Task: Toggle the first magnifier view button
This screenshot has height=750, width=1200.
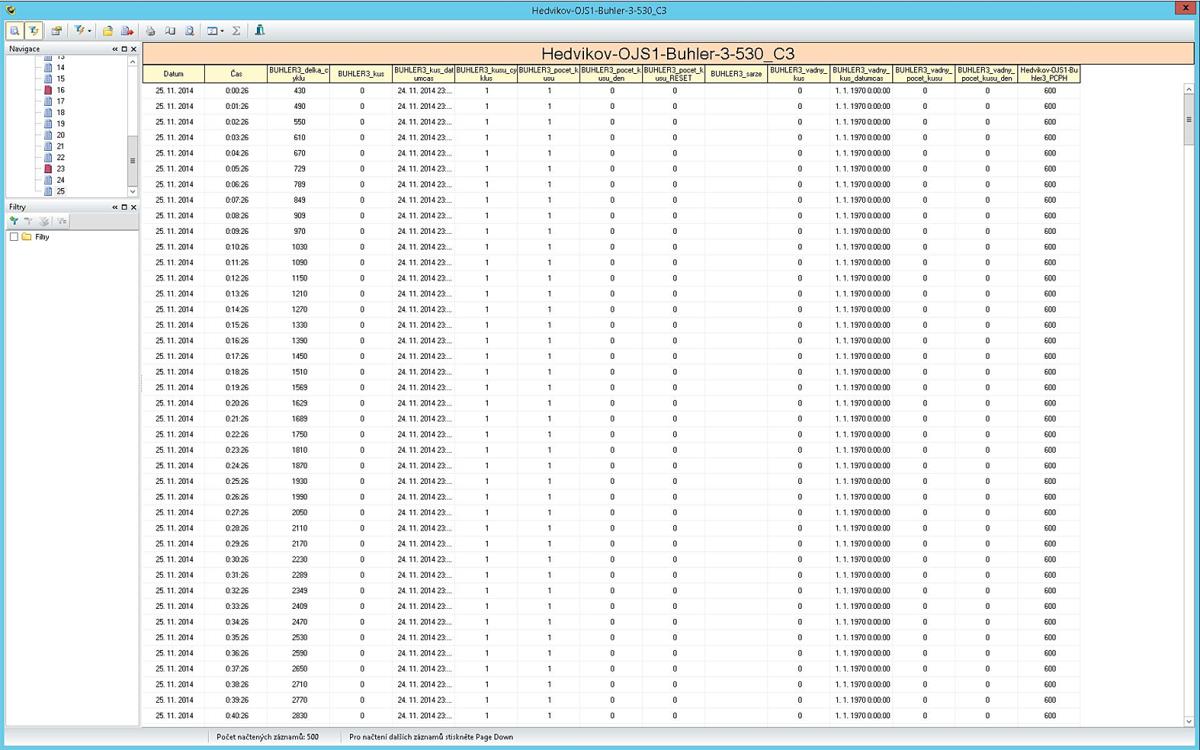Action: click(x=14, y=31)
